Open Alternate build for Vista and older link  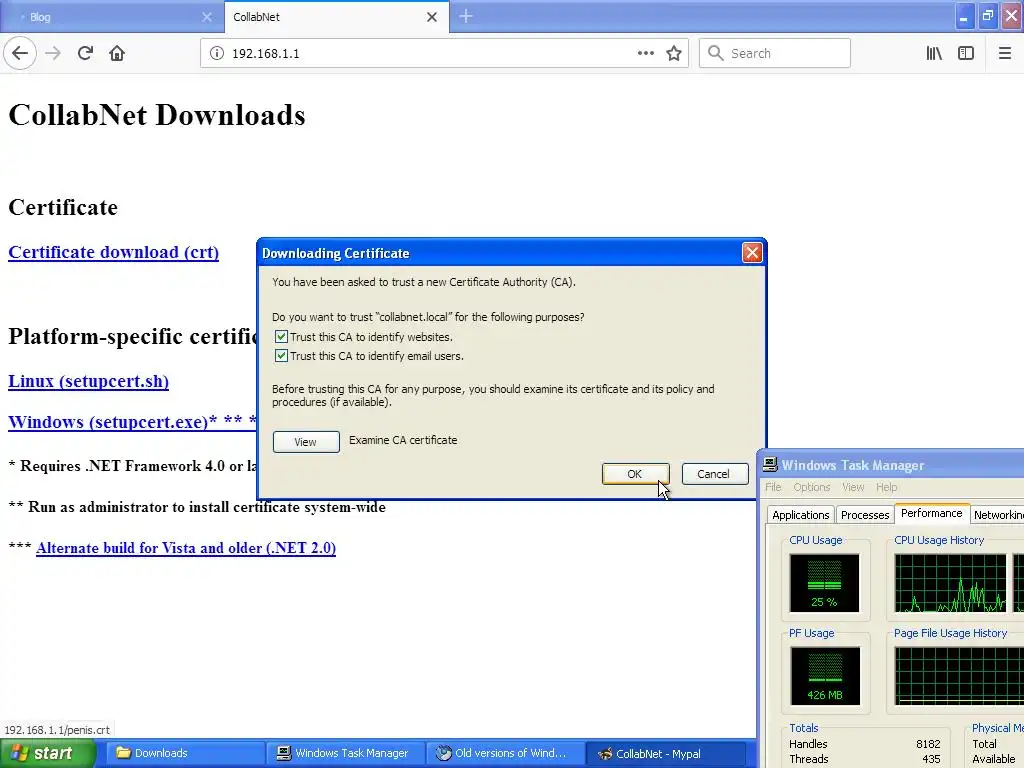(x=186, y=548)
